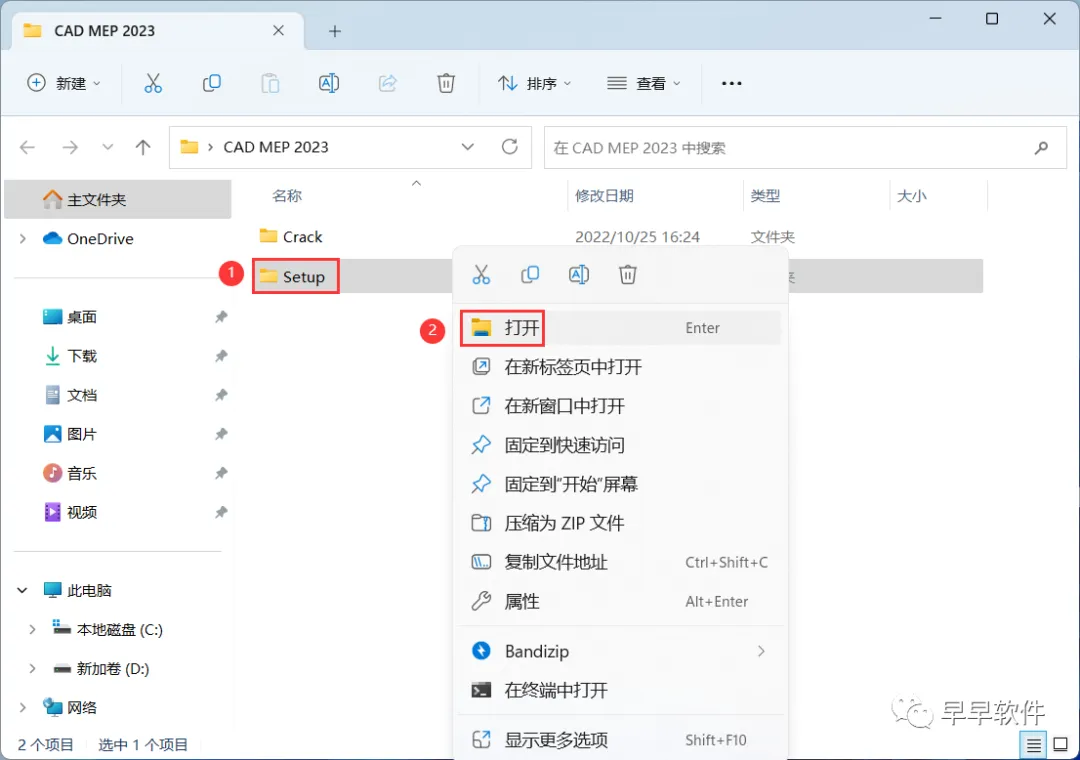Switch to details view in status bar
The height and width of the screenshot is (760, 1080).
[1033, 745]
